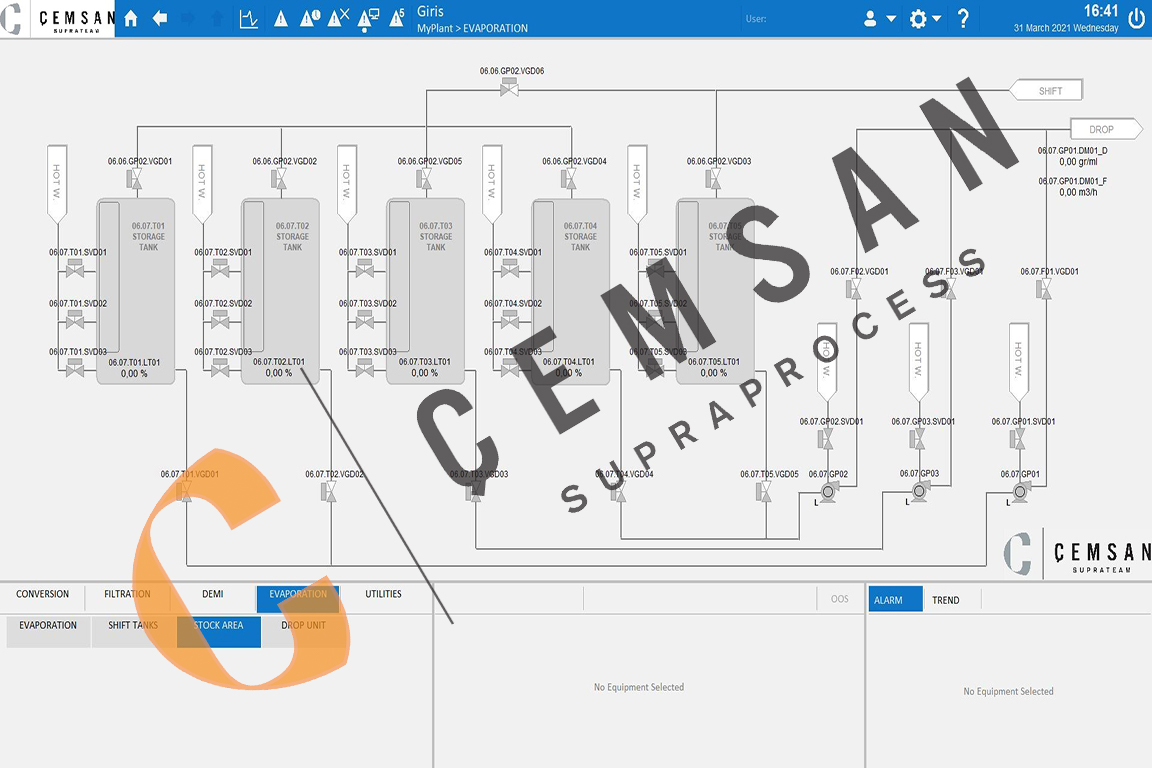Select valve 06.06.GP02.VGD02 above tank T02
The image size is (1152, 768).
click(278, 179)
